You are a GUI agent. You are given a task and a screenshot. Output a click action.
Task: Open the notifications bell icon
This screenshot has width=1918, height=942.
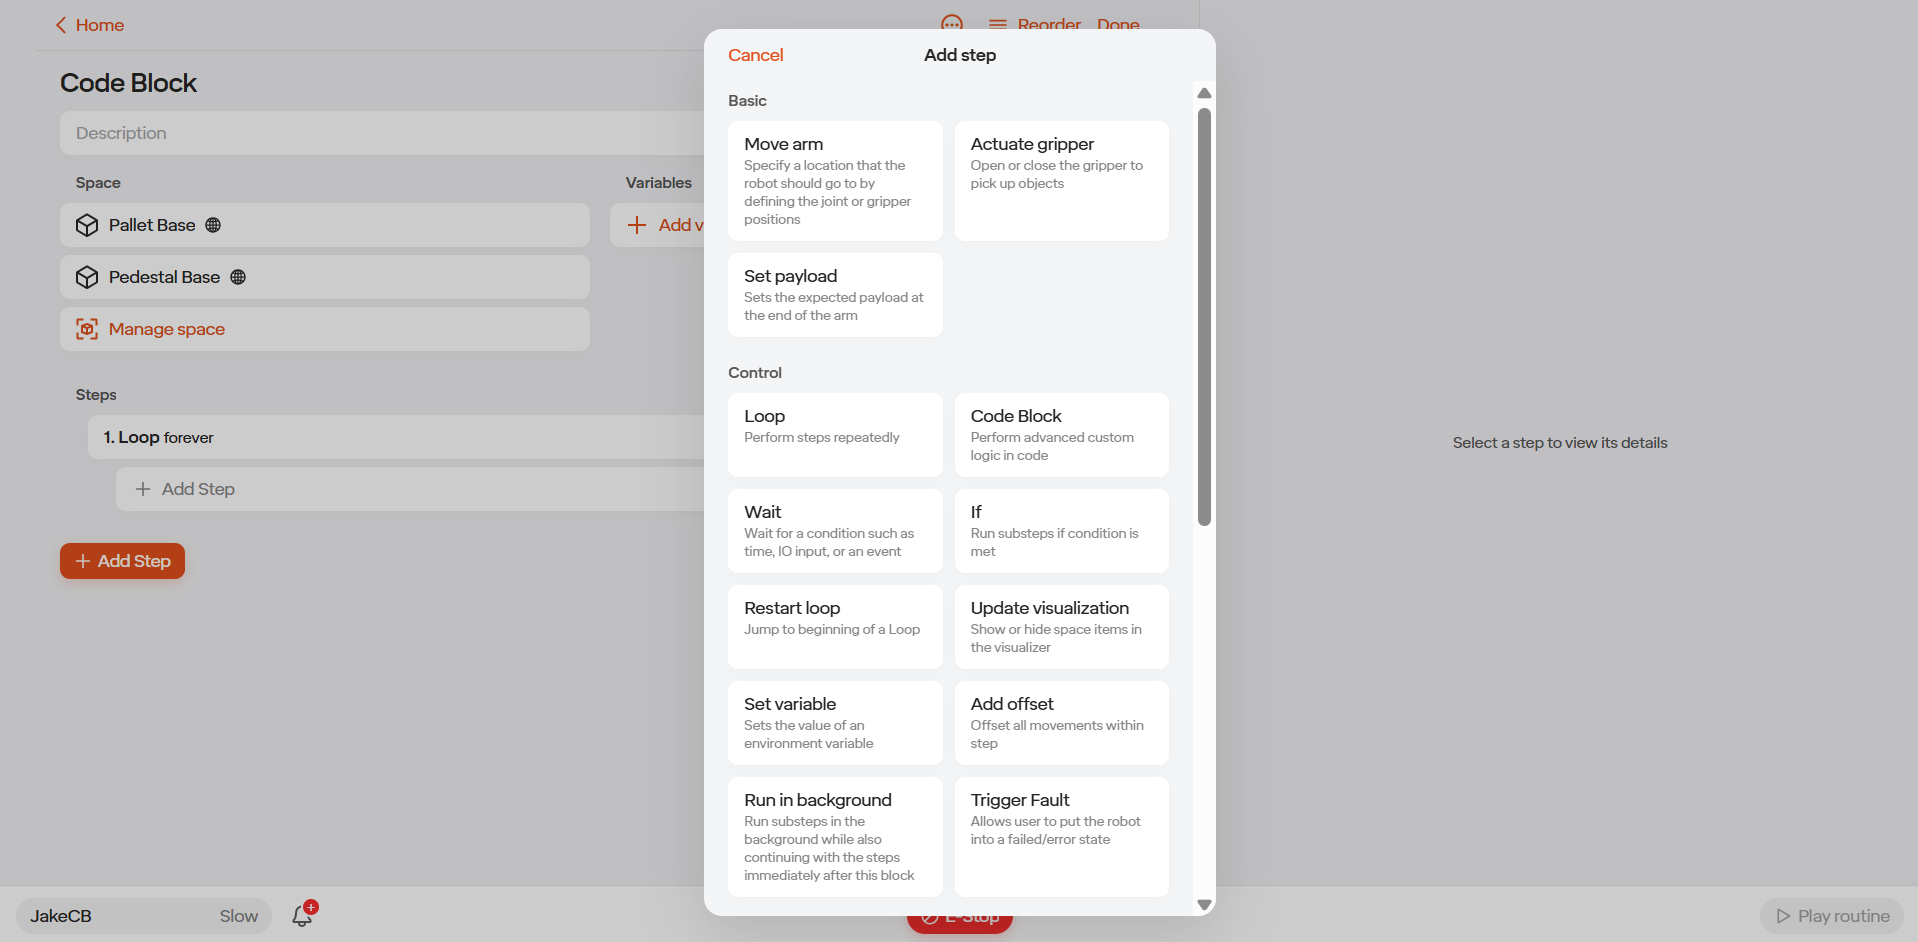coord(302,915)
